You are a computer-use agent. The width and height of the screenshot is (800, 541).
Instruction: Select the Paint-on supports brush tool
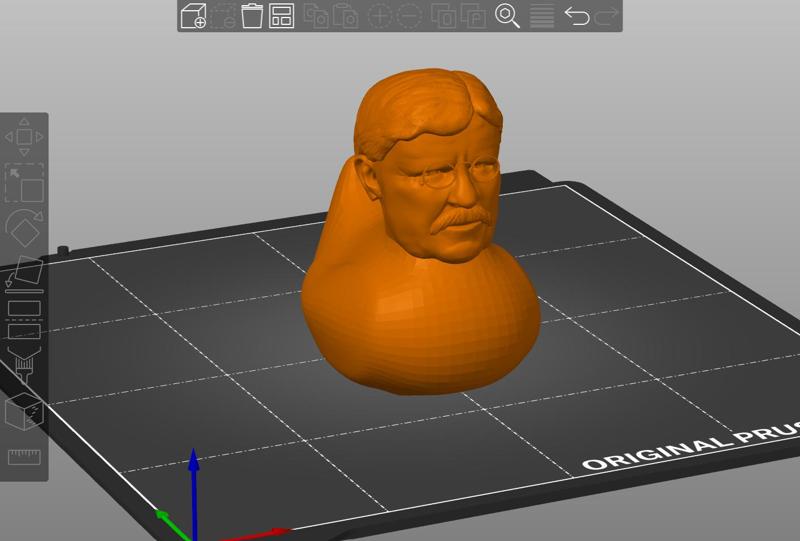[x=24, y=365]
